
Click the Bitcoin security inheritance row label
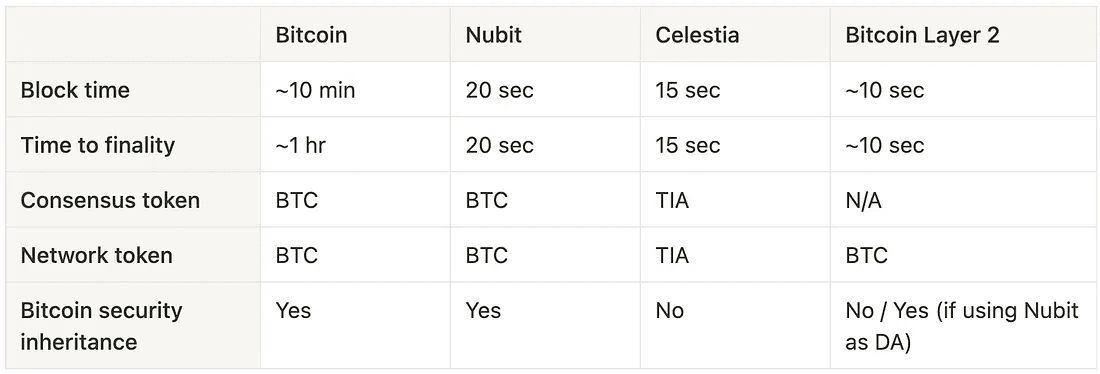tap(101, 326)
